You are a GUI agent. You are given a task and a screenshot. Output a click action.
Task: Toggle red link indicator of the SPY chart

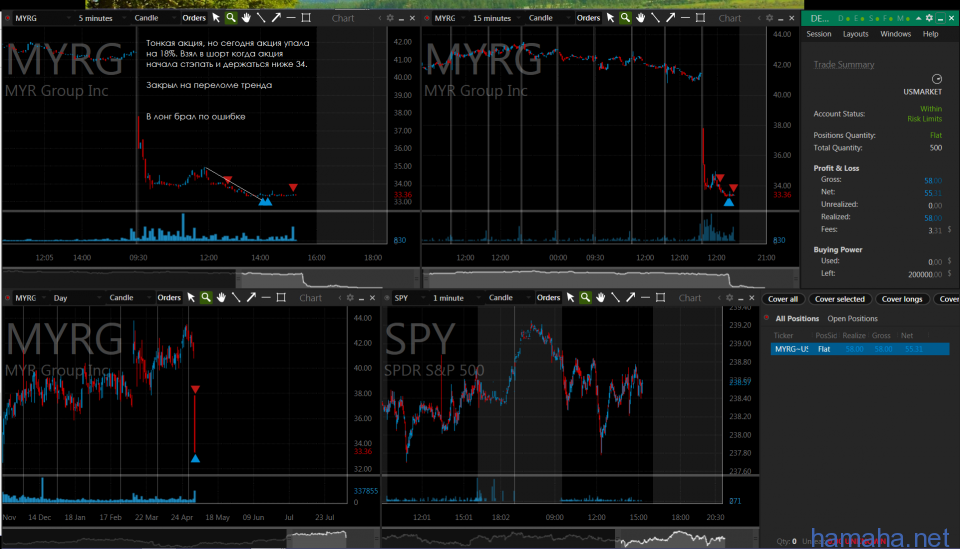pyautogui.click(x=387, y=298)
